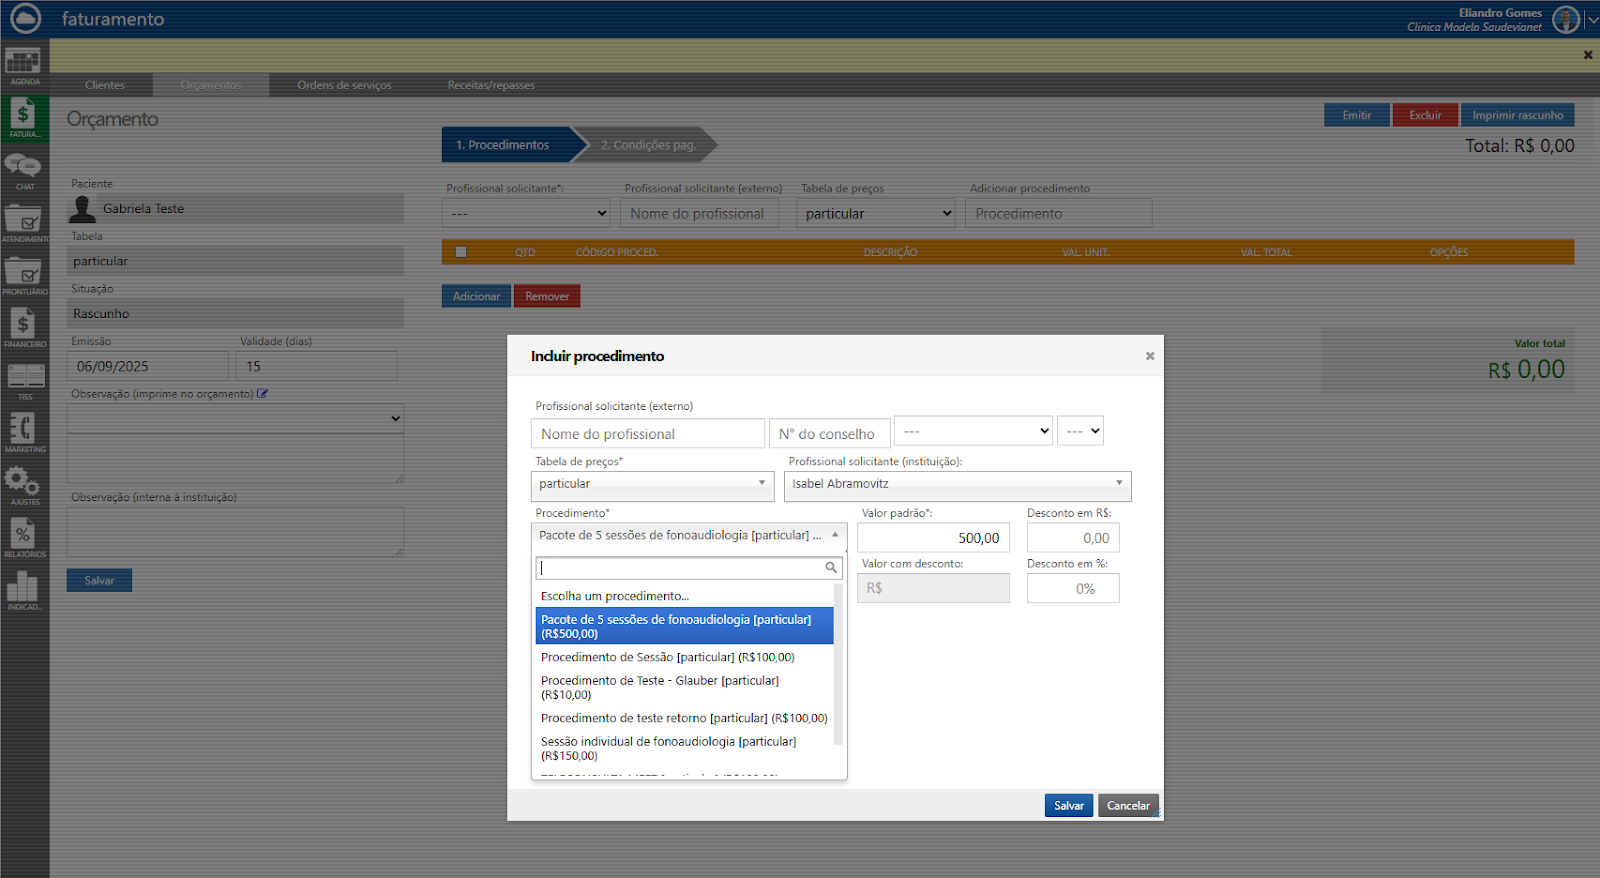Go to step 1. Procedimentos
Viewport: 1600px width, 878px height.
click(x=508, y=145)
